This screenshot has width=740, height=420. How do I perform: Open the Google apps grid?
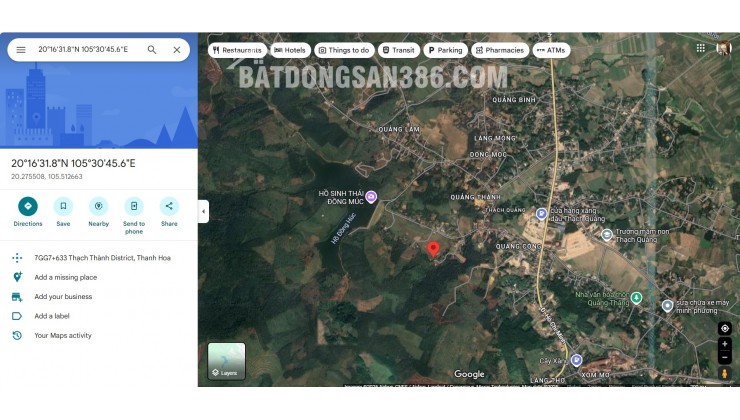coord(701,48)
